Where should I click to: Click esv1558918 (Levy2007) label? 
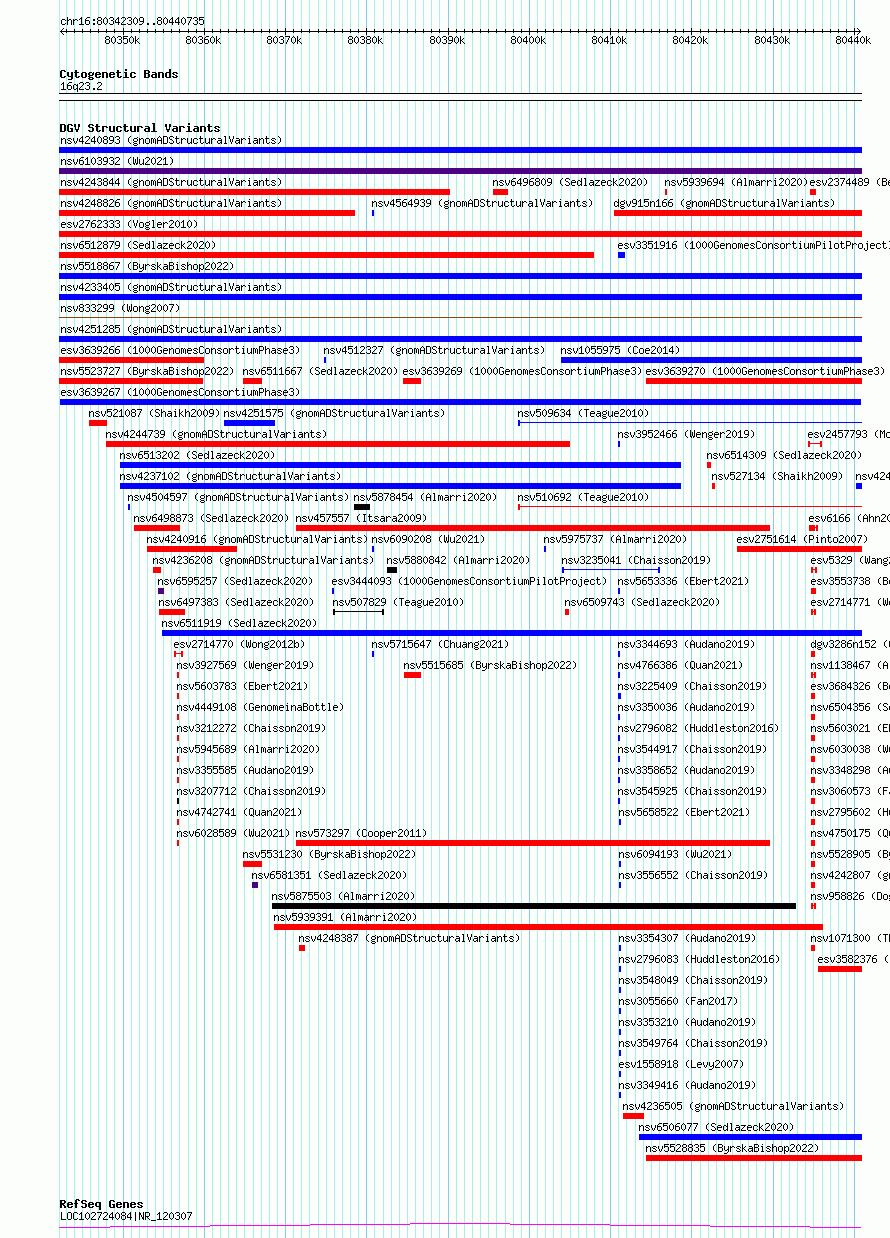[x=680, y=1064]
